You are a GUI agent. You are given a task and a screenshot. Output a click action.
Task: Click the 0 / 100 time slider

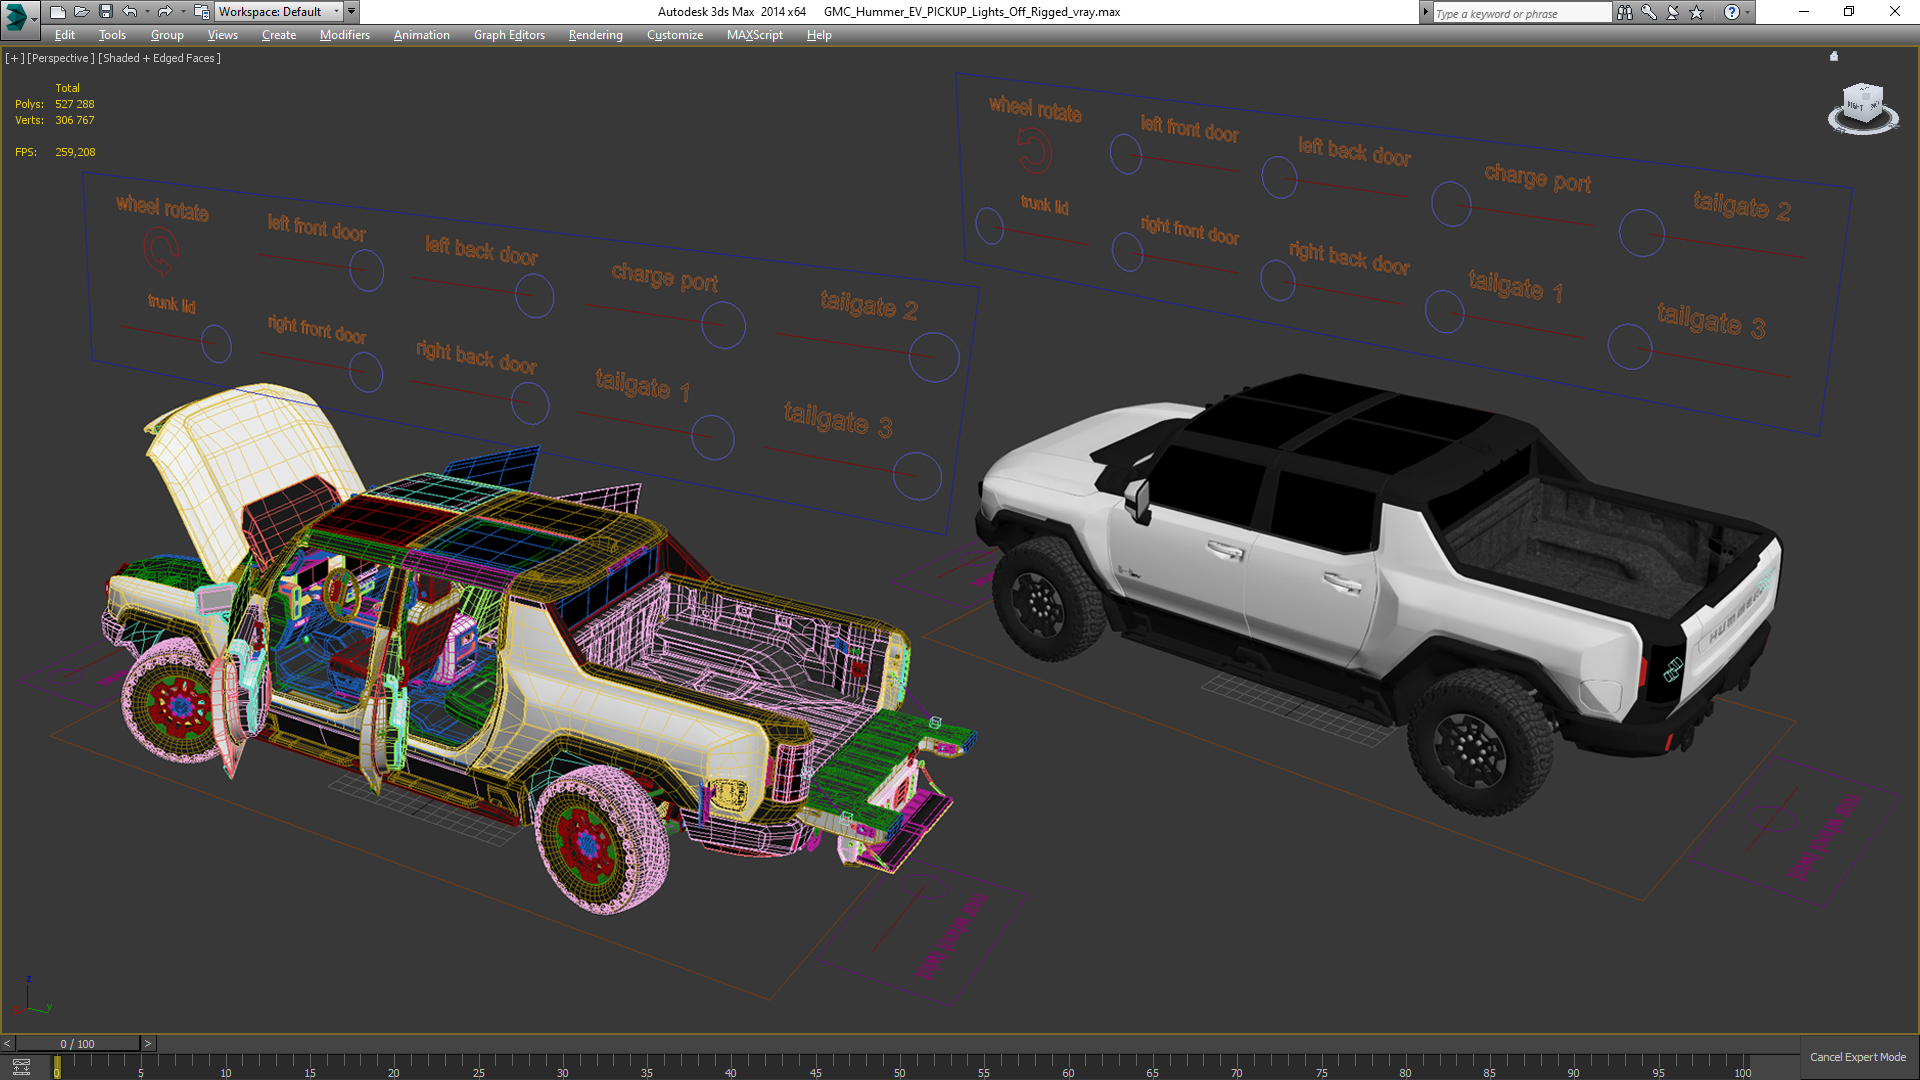coord(77,1043)
